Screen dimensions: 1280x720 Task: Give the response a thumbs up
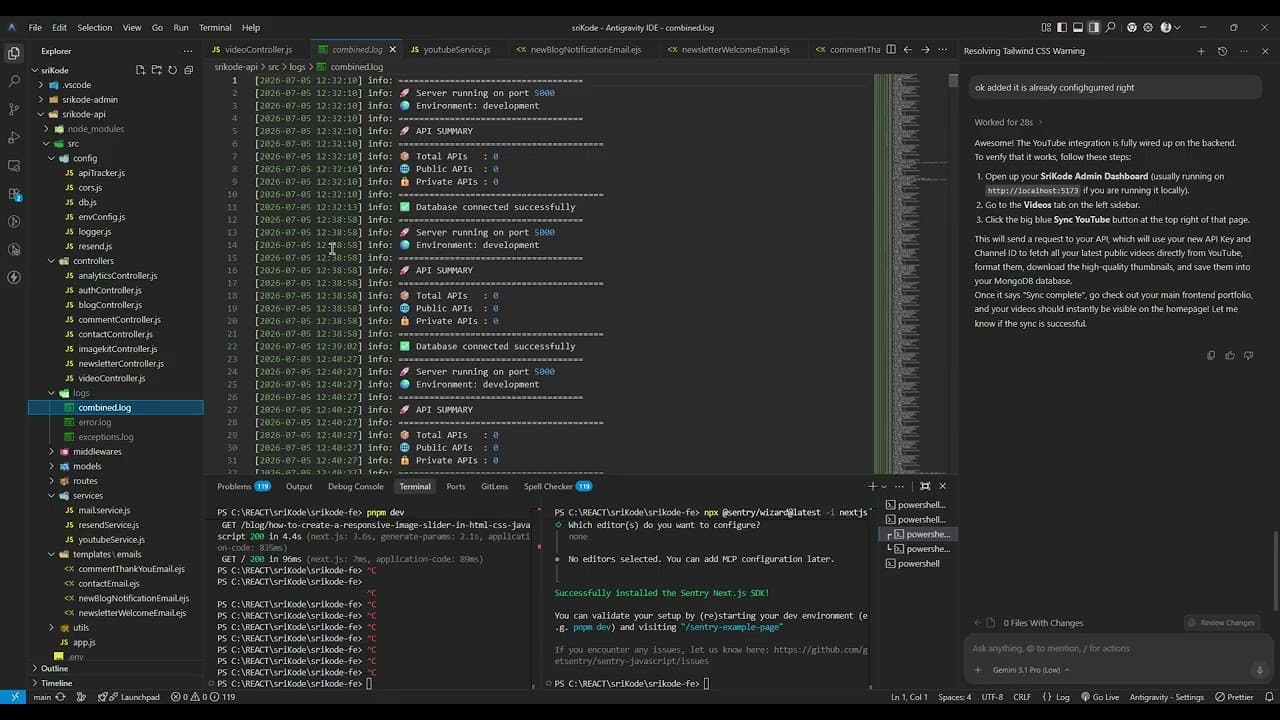[1230, 355]
